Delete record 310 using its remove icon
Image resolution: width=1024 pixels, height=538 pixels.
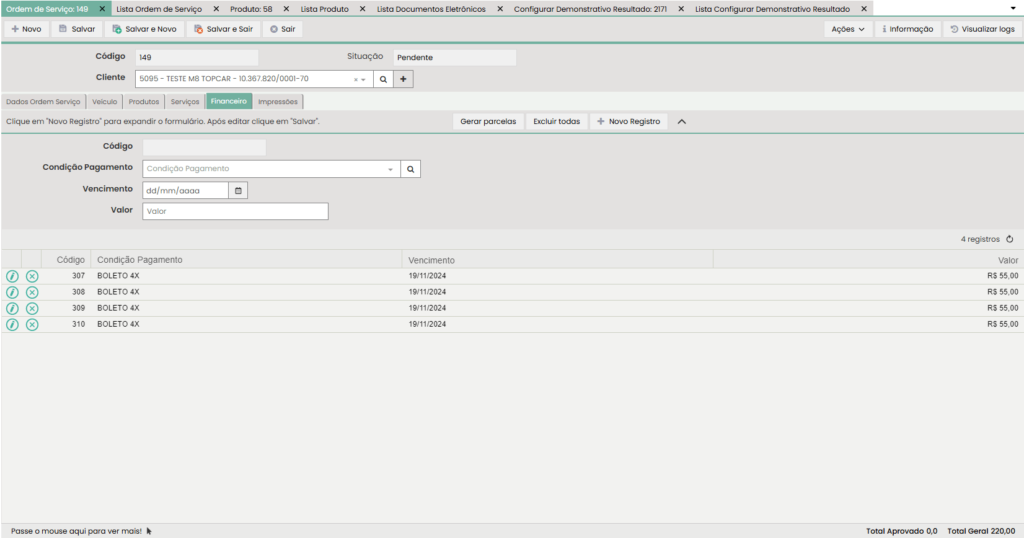coord(32,324)
